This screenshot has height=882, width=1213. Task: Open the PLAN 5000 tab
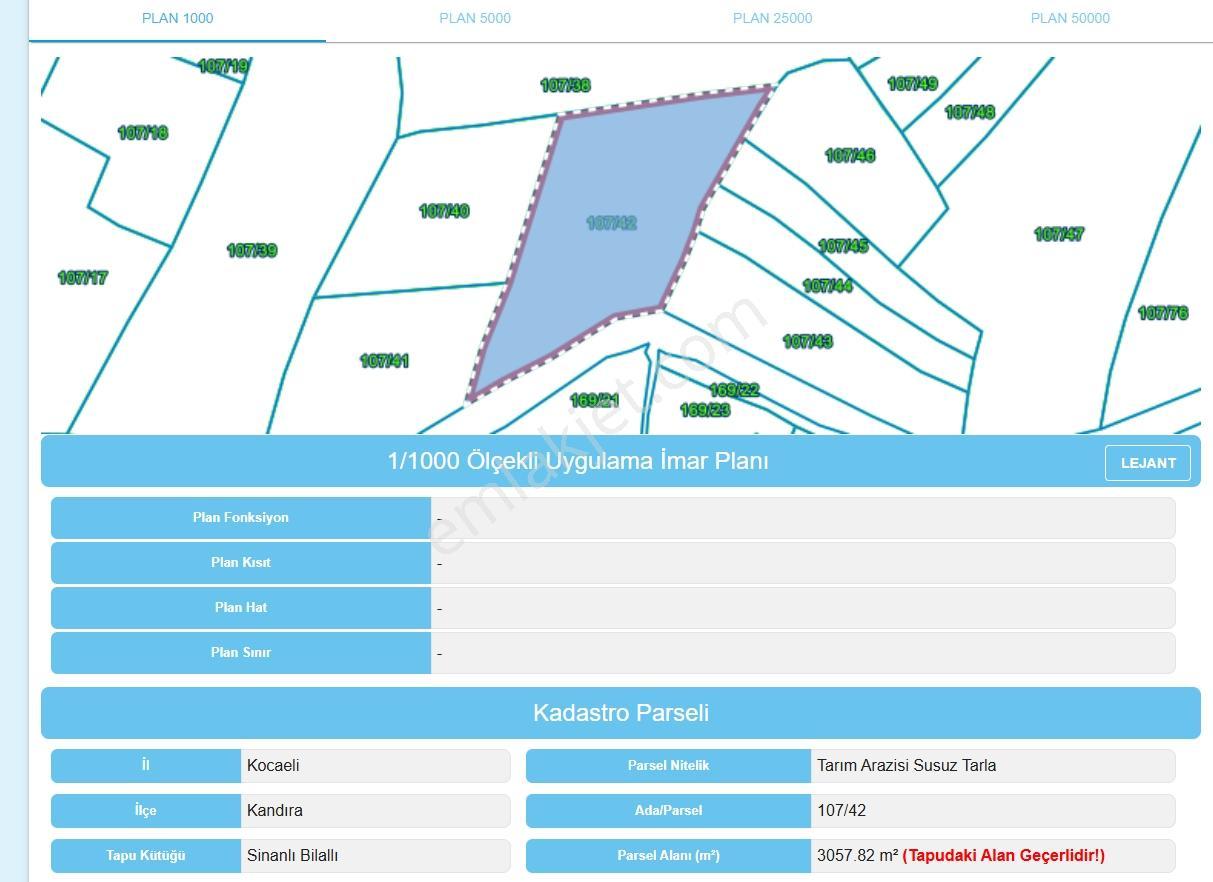475,18
